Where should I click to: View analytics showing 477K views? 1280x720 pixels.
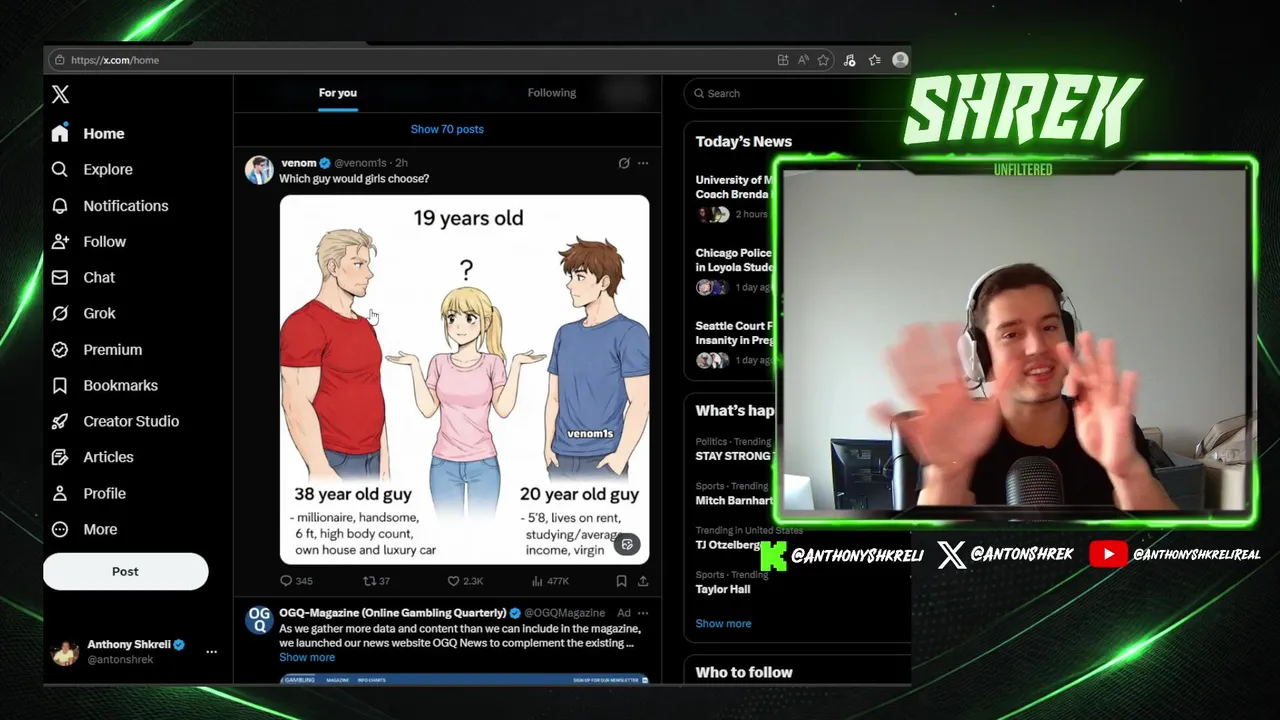pos(550,581)
